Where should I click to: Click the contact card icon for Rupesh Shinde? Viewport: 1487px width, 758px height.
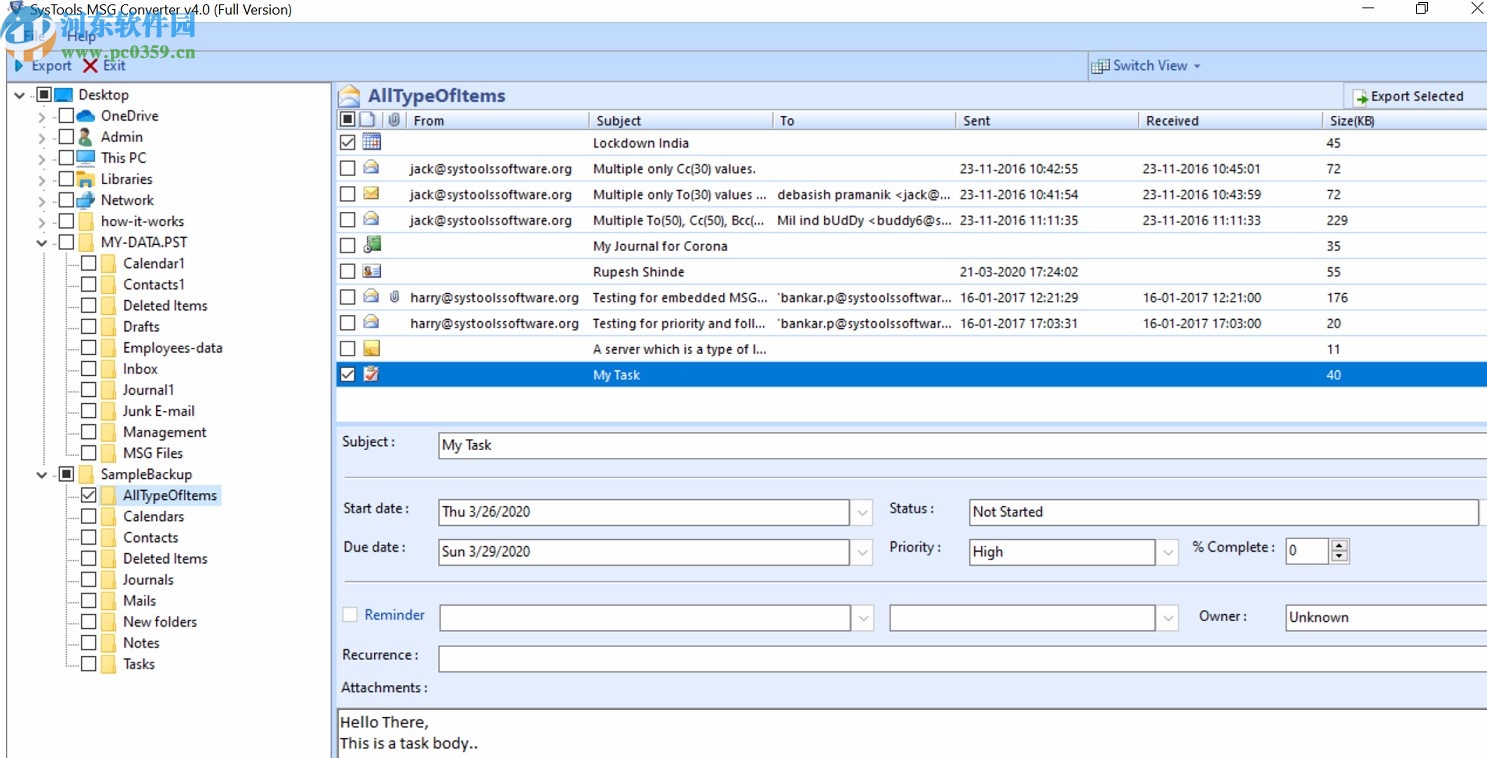click(371, 271)
